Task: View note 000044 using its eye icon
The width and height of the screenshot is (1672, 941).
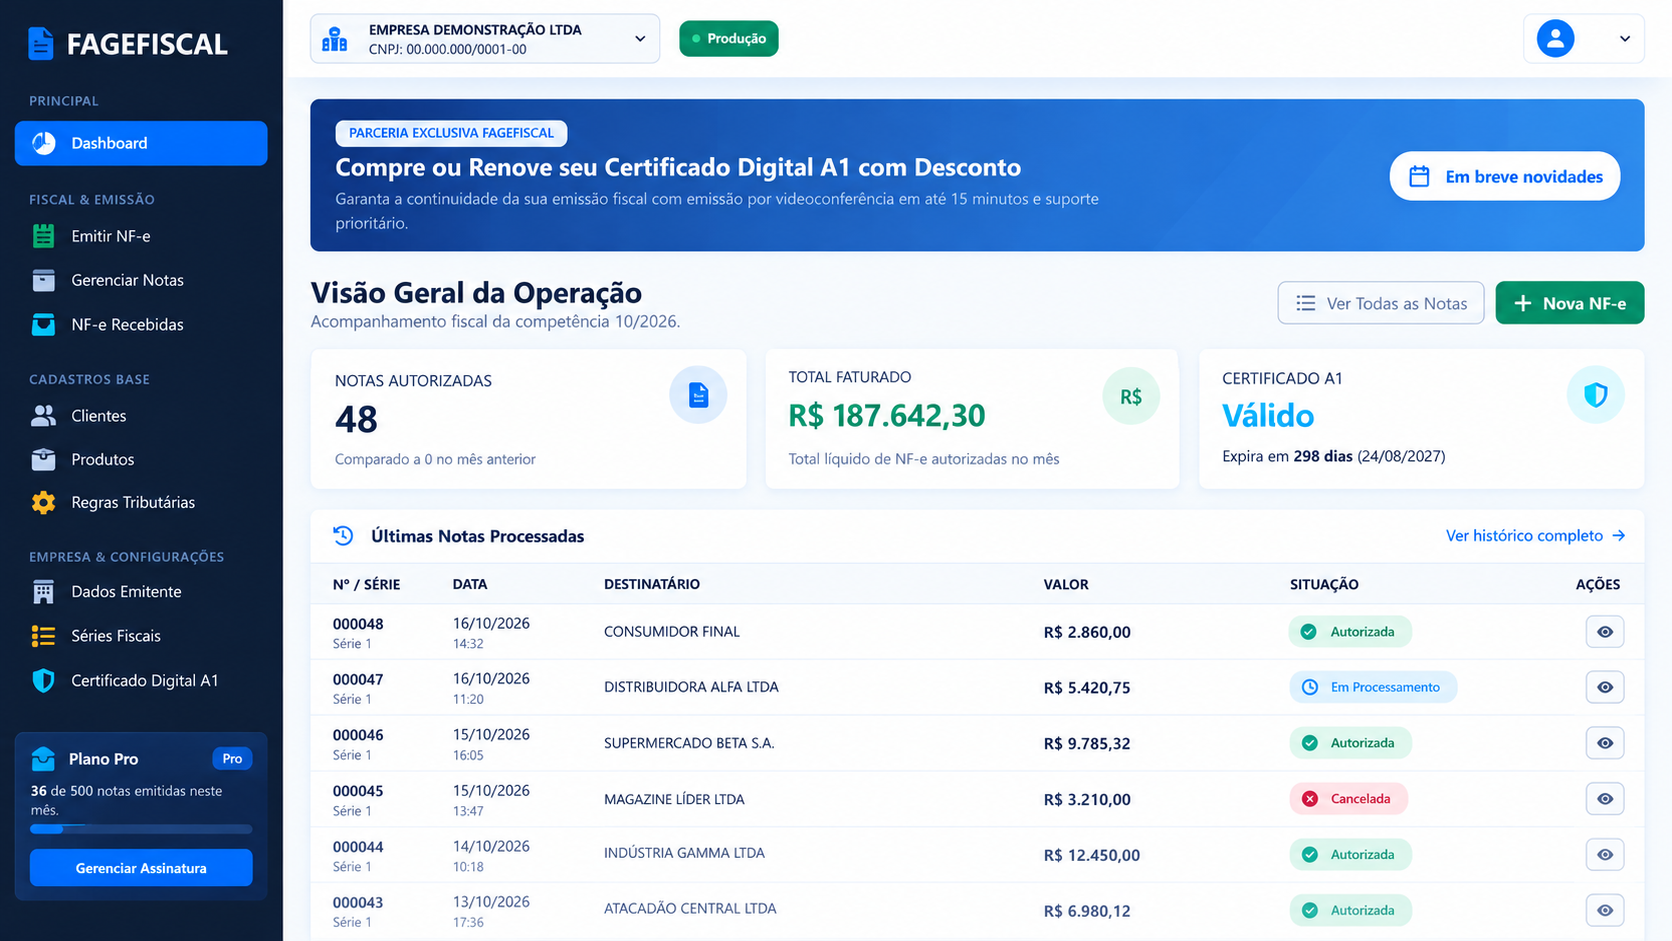Action: (x=1604, y=855)
